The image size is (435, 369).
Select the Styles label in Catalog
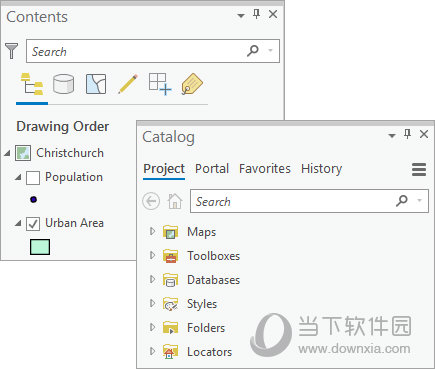[x=202, y=304]
